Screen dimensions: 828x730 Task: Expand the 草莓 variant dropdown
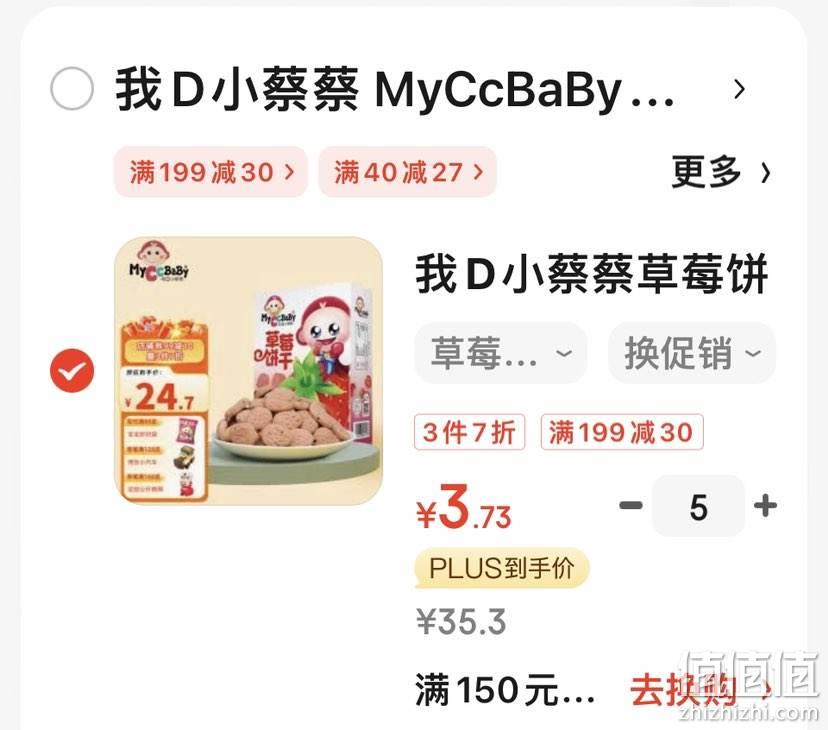tap(501, 353)
